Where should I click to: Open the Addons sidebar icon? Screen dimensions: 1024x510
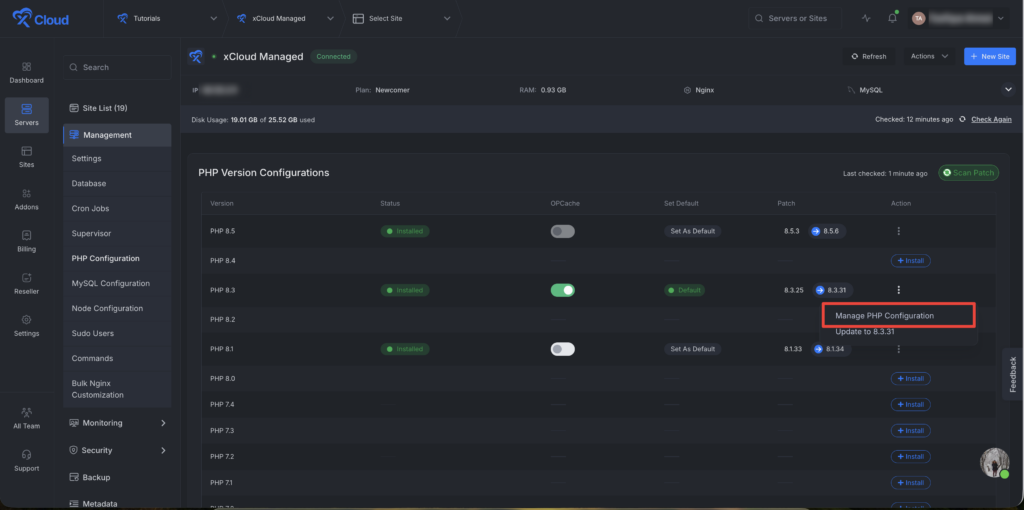click(26, 199)
